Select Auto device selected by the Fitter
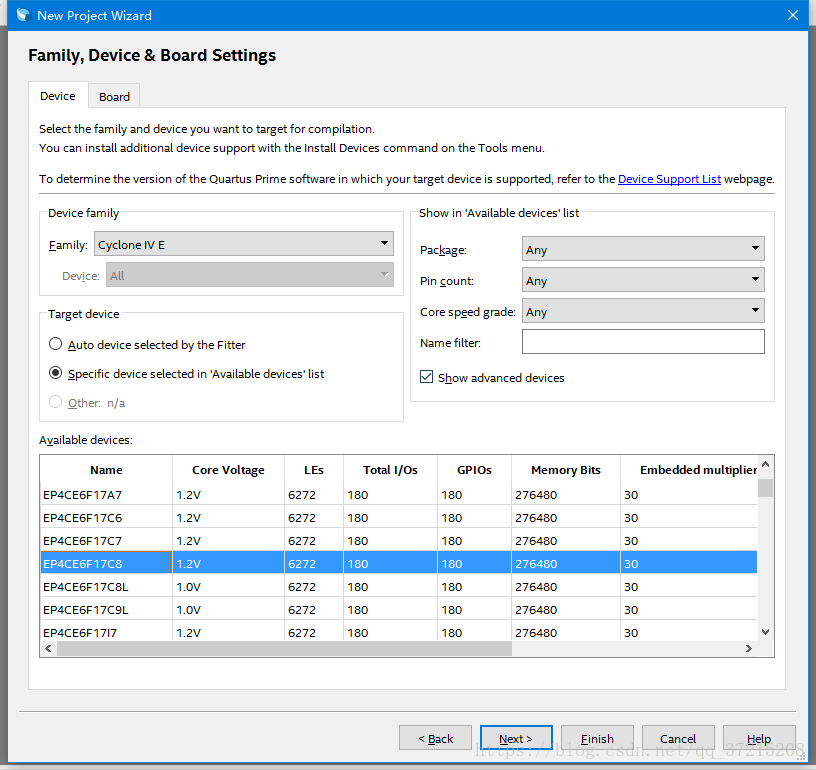This screenshot has width=816, height=770. pos(55,344)
